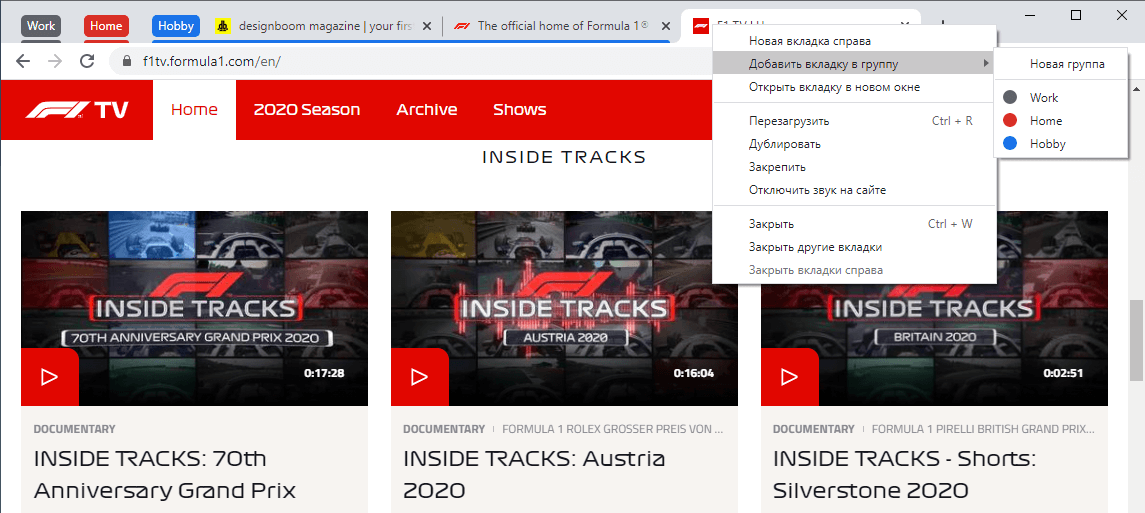Open the Home tab group chip
This screenshot has height=513, width=1145.
[107, 26]
